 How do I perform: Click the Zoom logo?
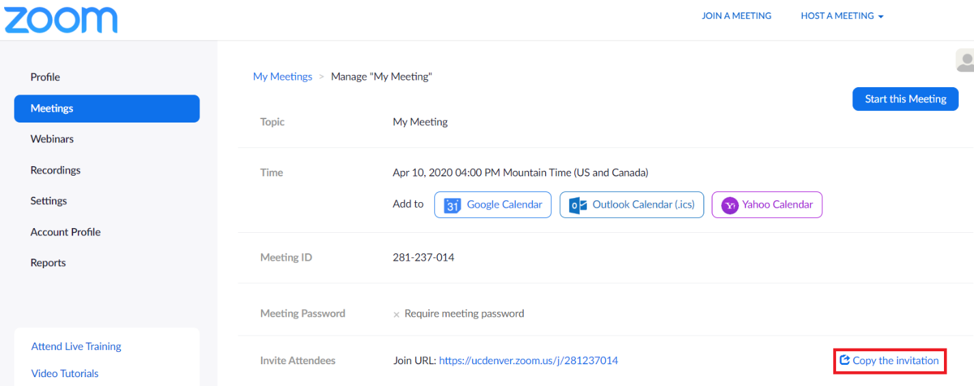60,19
